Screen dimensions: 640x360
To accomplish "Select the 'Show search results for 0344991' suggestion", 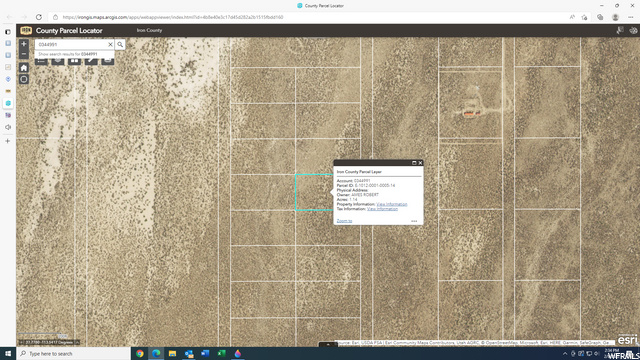I will pos(74,54).
